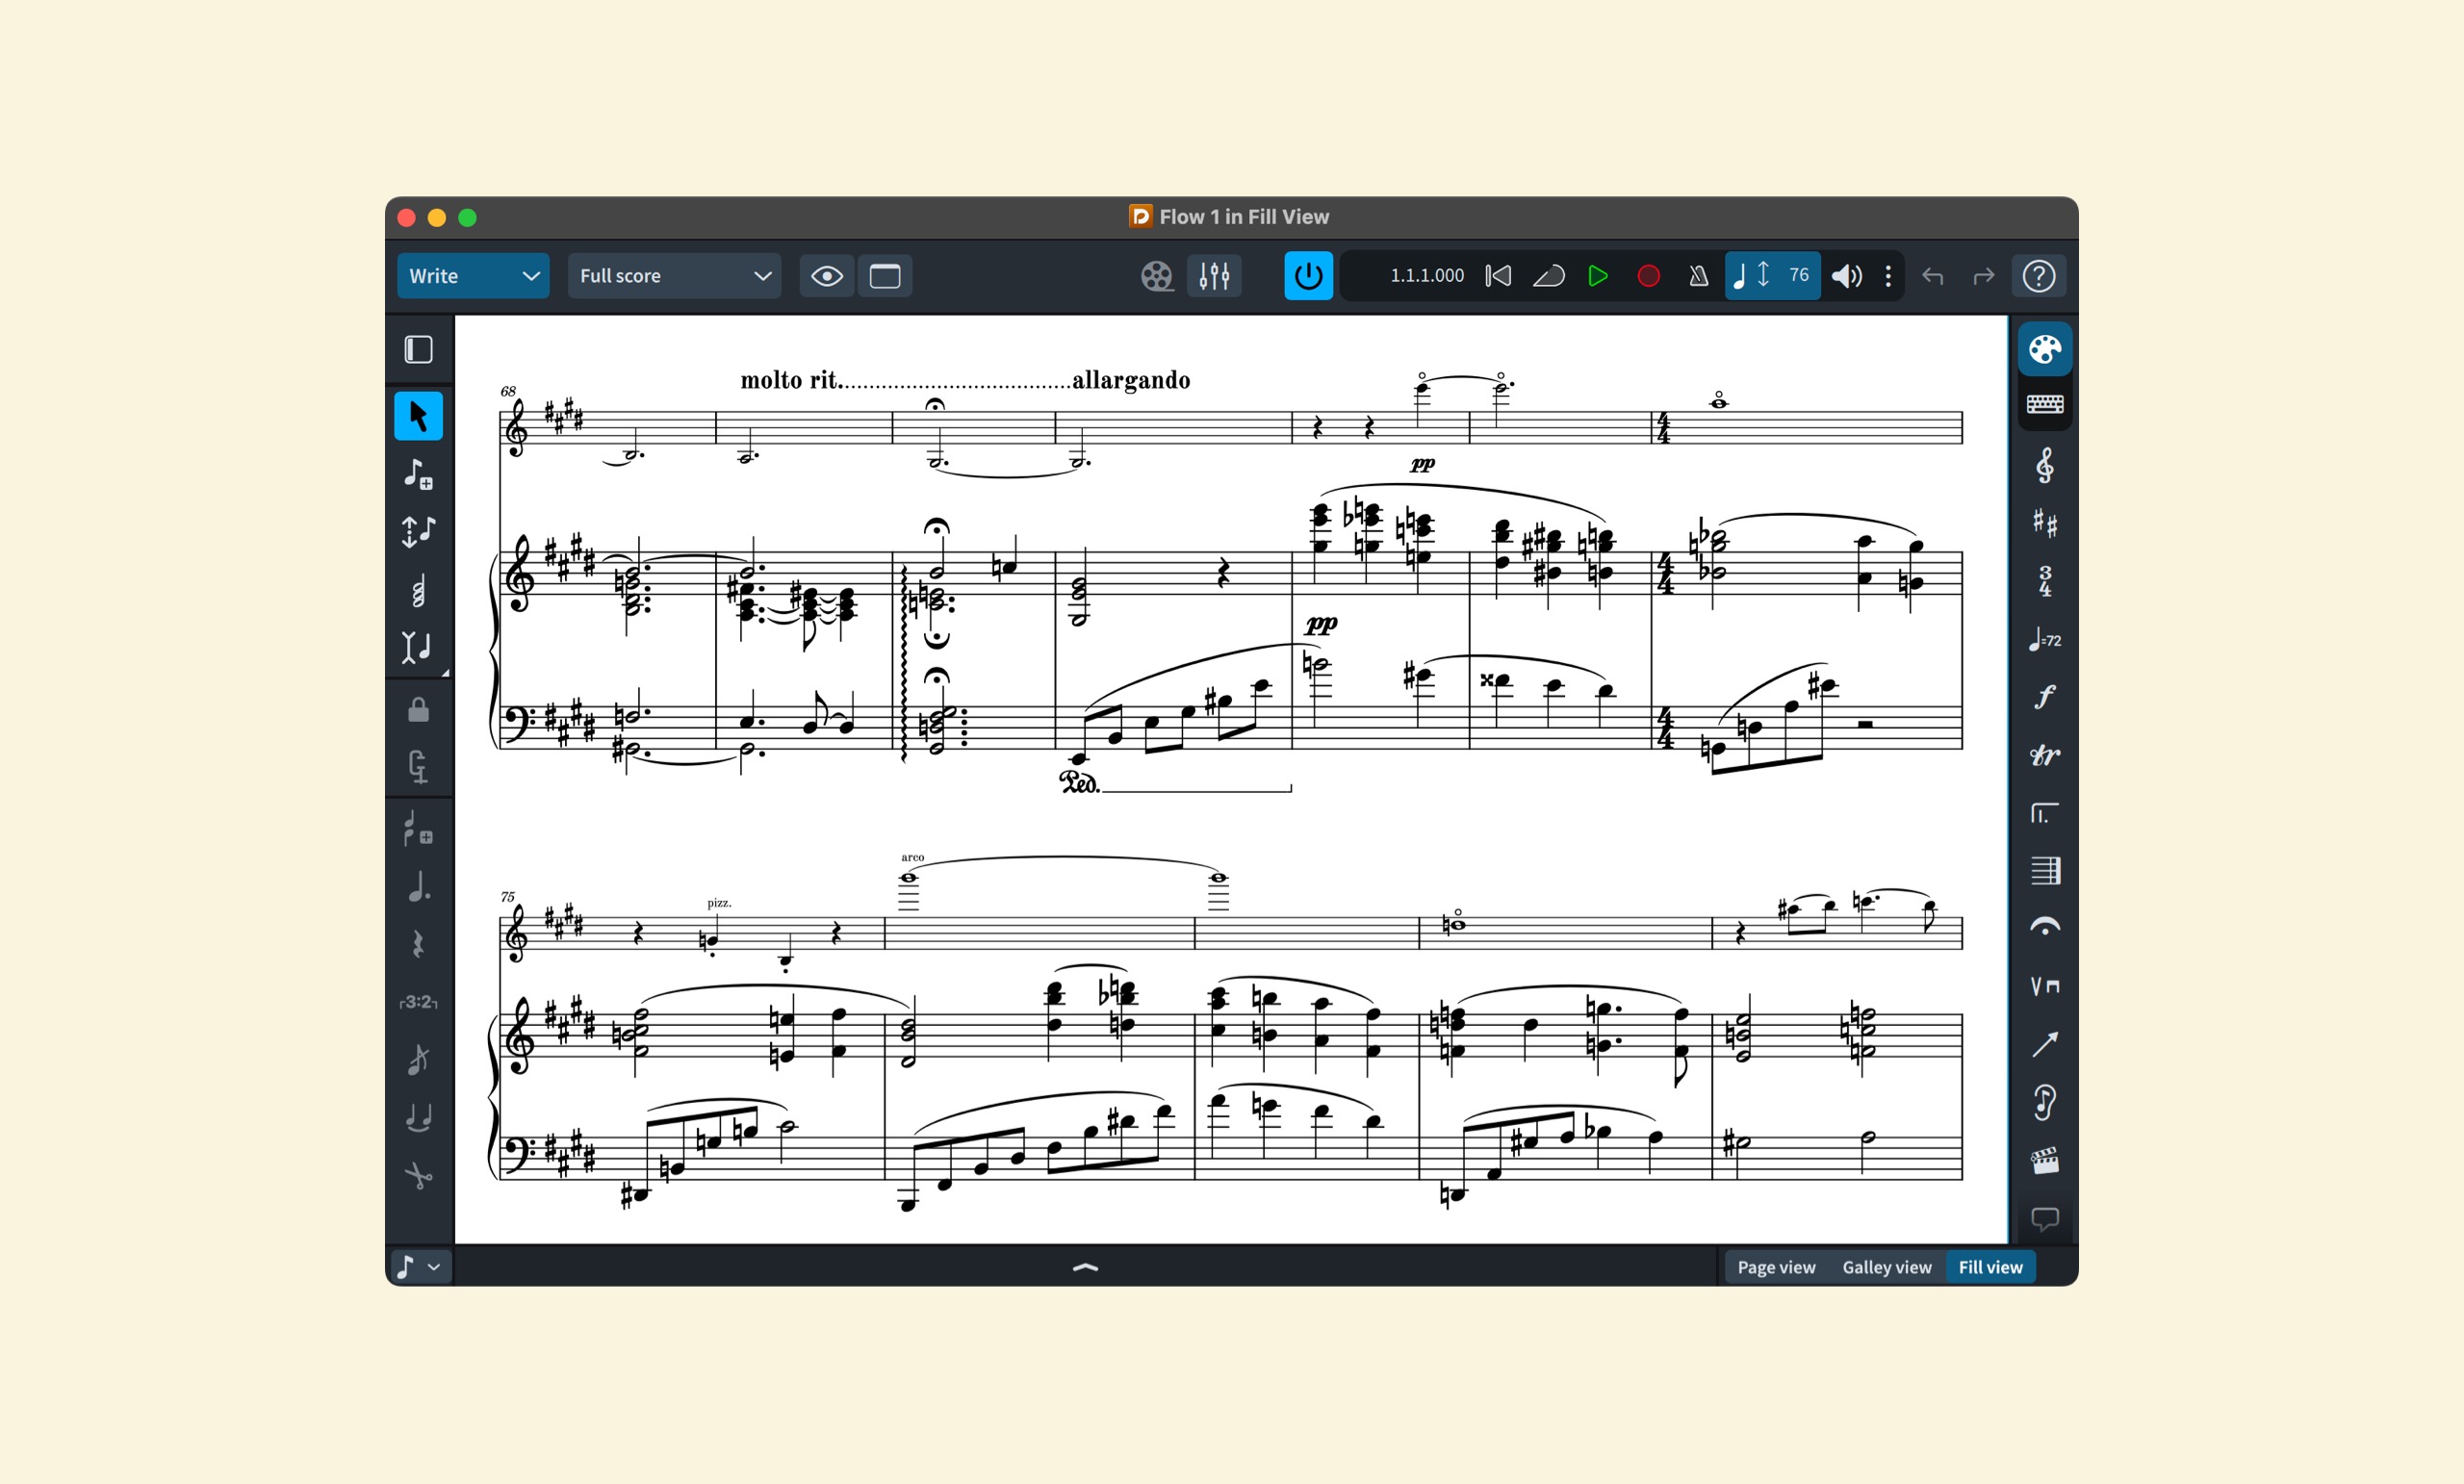Open the 3:2 tuplets tool
This screenshot has width=2464, height=1484.
click(418, 1002)
